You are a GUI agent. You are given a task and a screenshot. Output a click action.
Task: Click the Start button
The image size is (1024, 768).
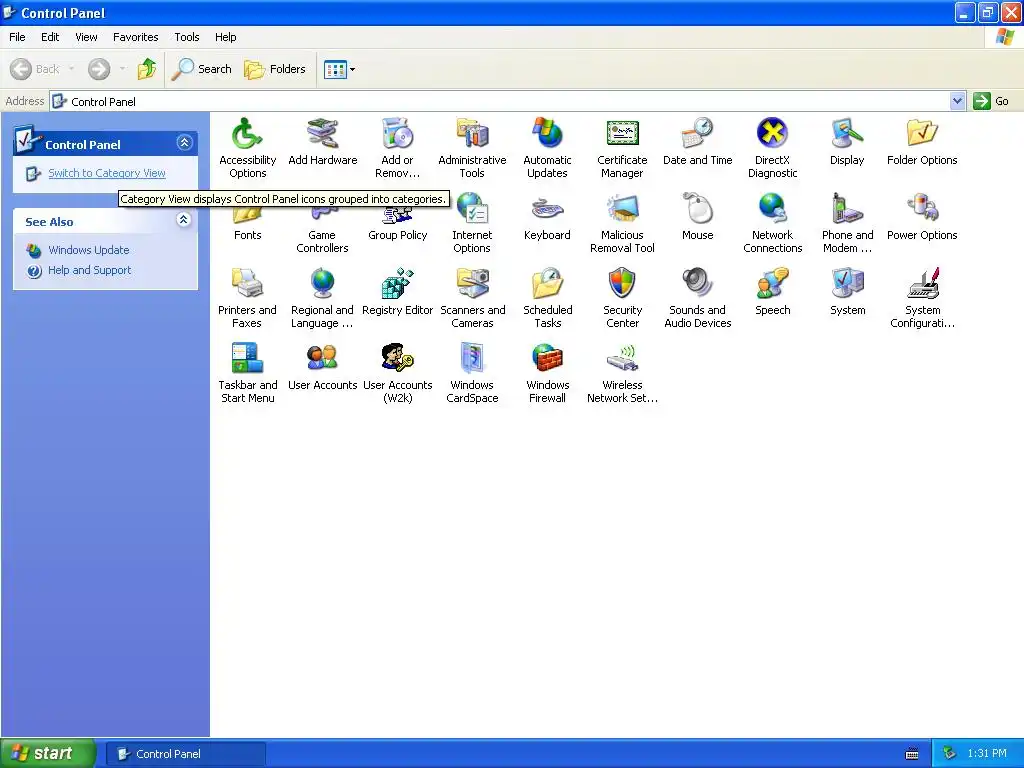(x=47, y=754)
